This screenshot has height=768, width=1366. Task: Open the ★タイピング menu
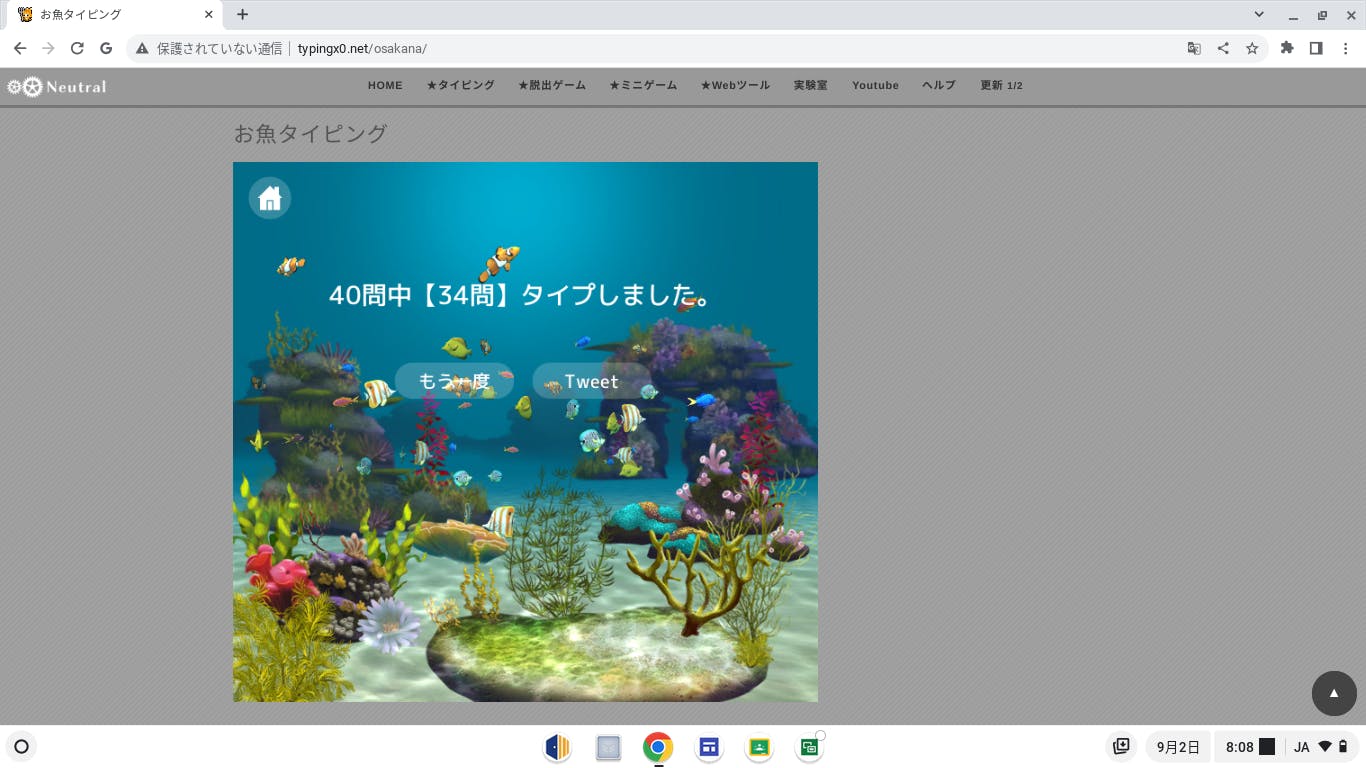460,86
